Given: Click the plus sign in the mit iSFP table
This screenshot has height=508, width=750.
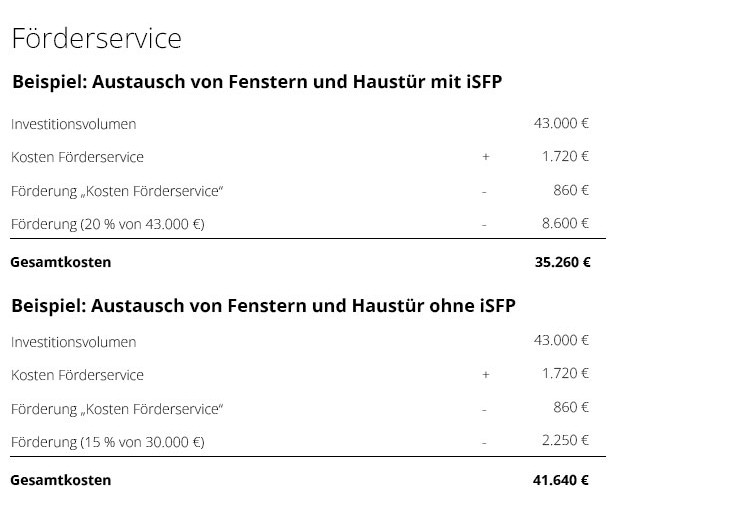Looking at the screenshot, I should click(x=486, y=157).
